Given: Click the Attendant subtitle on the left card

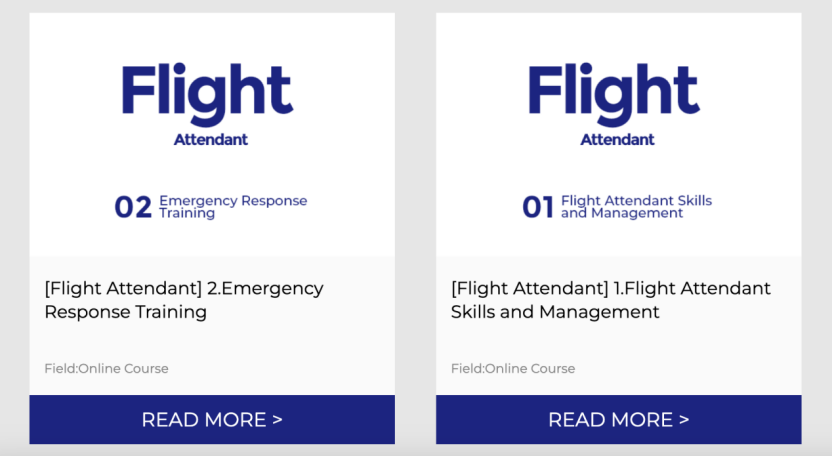Looking at the screenshot, I should coord(211,140).
